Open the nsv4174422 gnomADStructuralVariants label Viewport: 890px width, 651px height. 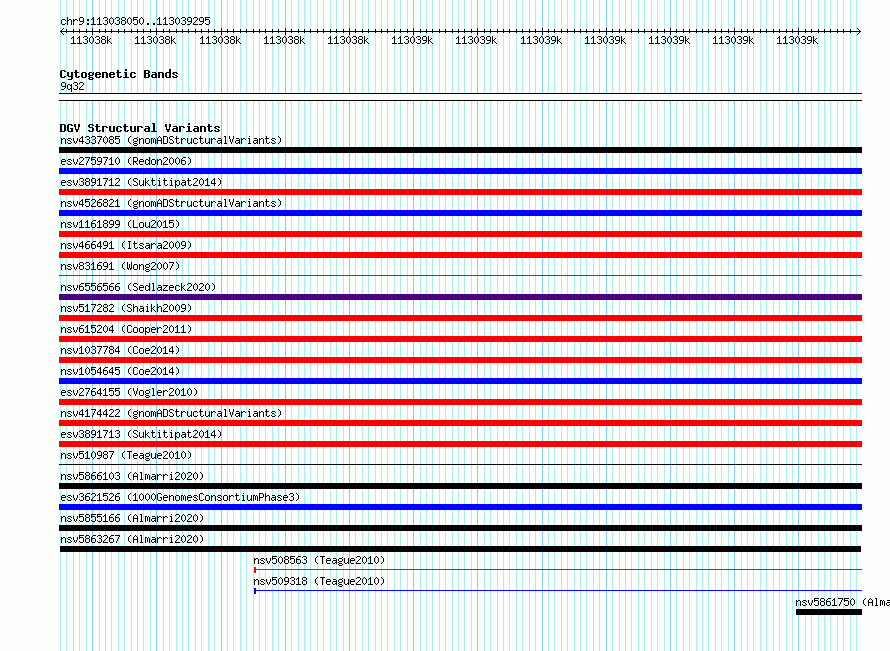pos(171,413)
